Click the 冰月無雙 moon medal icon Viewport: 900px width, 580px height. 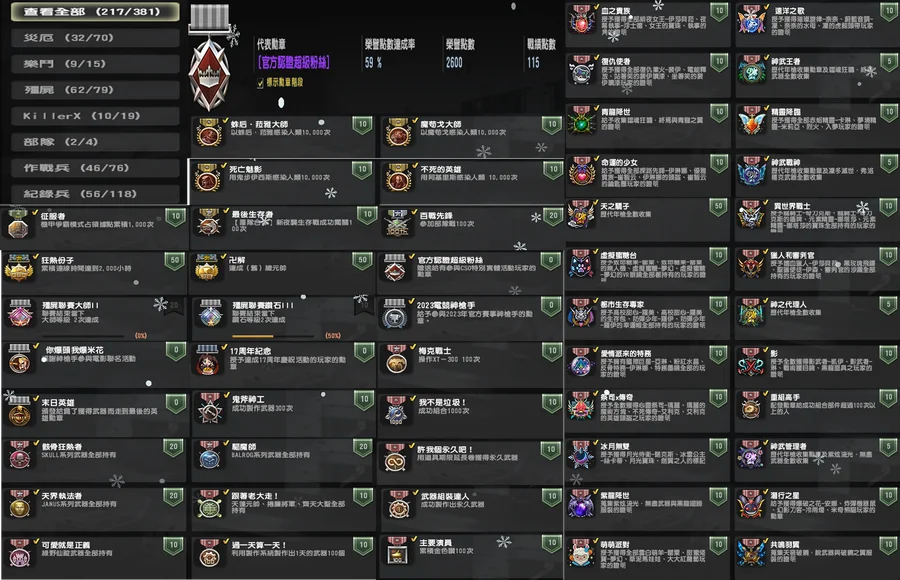(x=581, y=455)
